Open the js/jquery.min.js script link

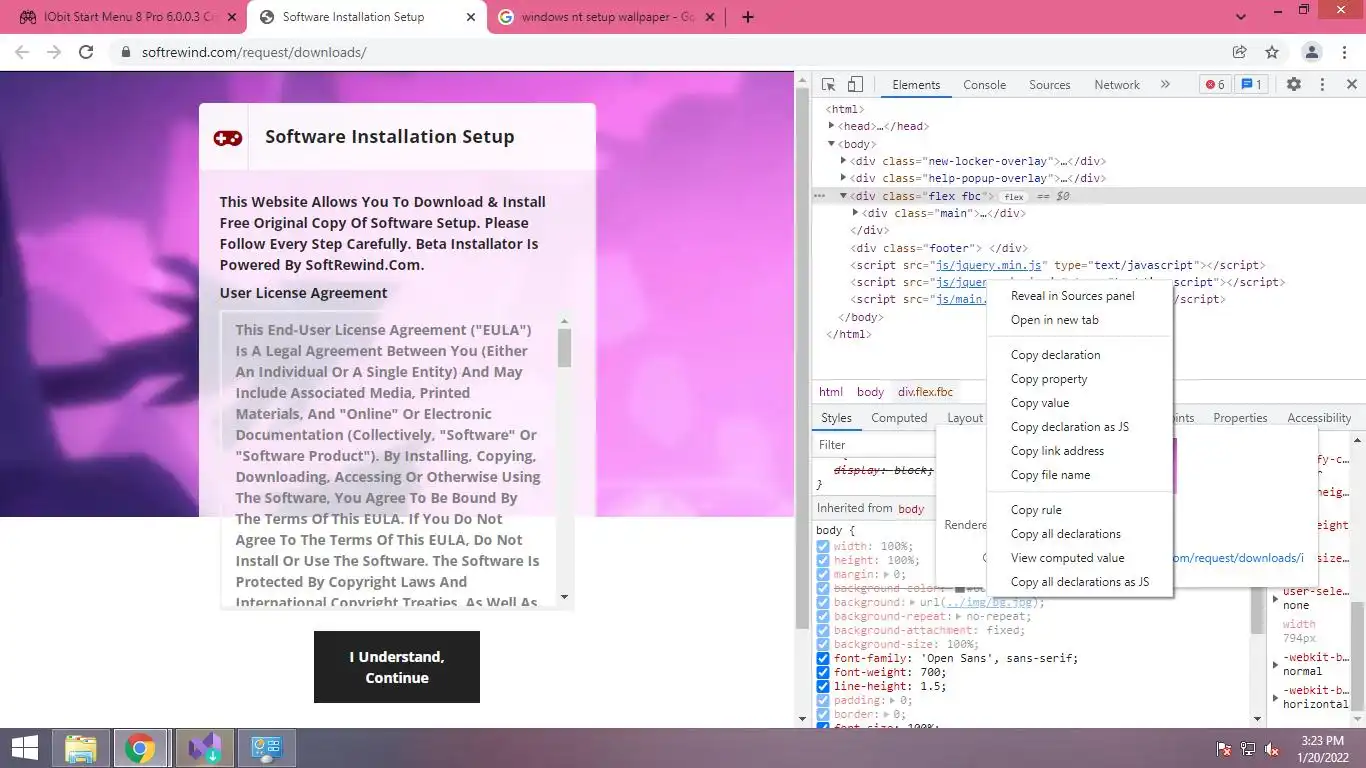tap(990, 265)
